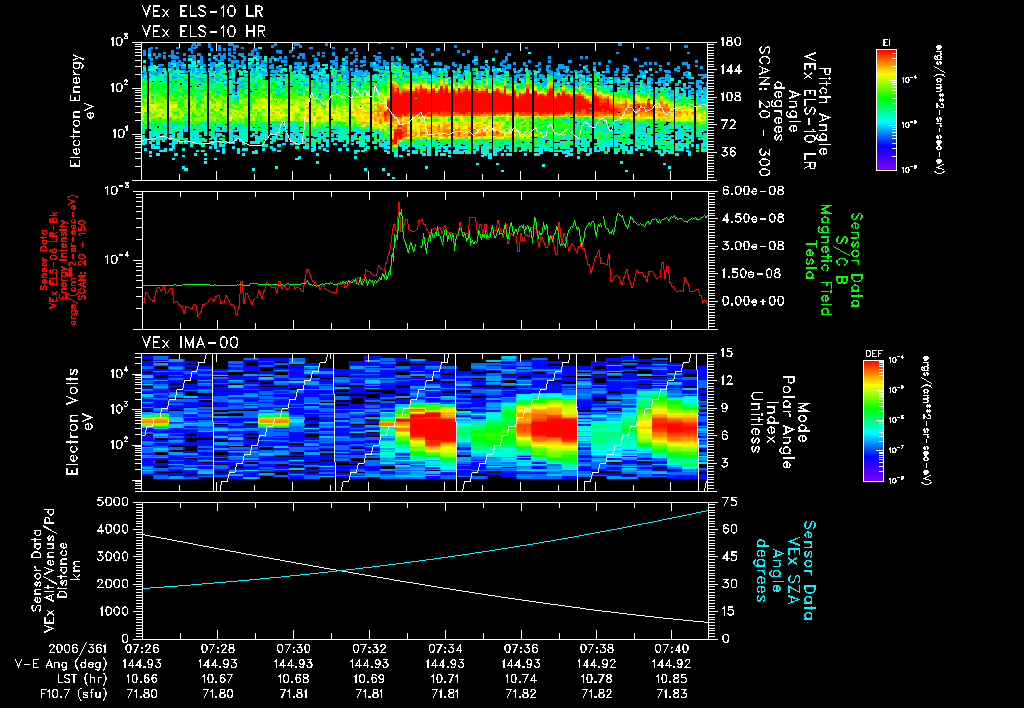
Task: Click the 'V-E Ang (deg)' row label
Action: pyautogui.click(x=61, y=665)
